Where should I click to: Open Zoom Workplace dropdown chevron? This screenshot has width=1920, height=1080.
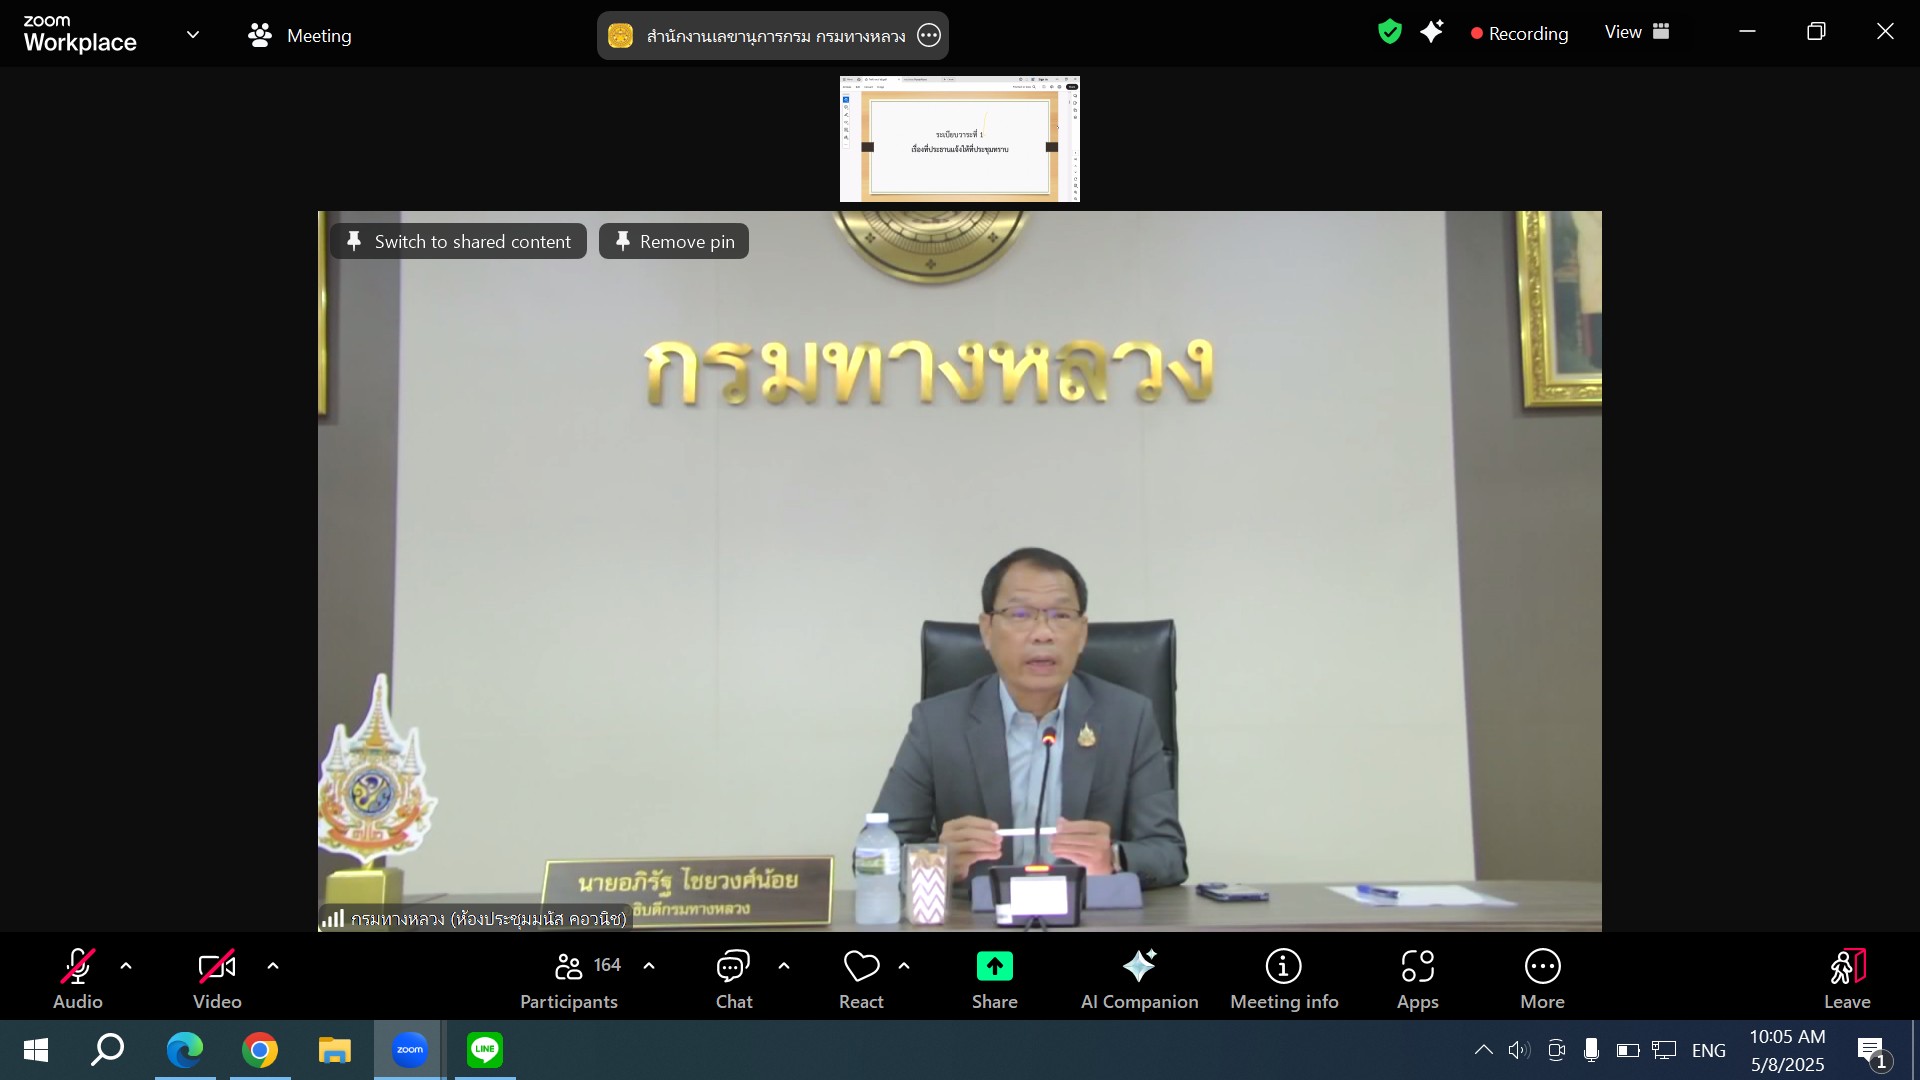[193, 35]
